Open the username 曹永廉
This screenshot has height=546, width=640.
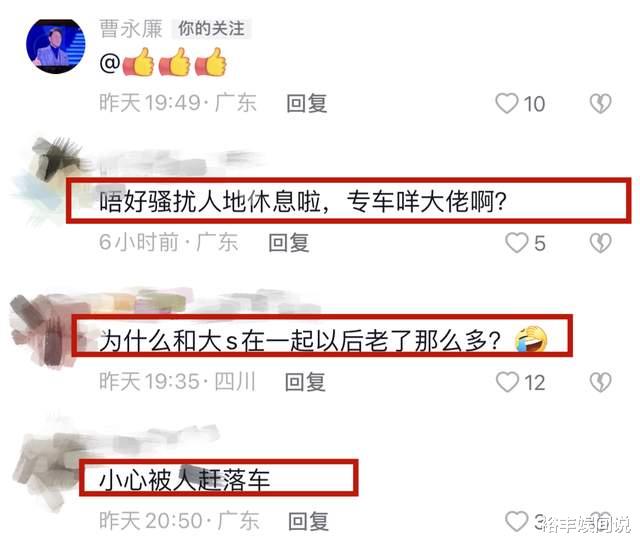click(x=131, y=29)
